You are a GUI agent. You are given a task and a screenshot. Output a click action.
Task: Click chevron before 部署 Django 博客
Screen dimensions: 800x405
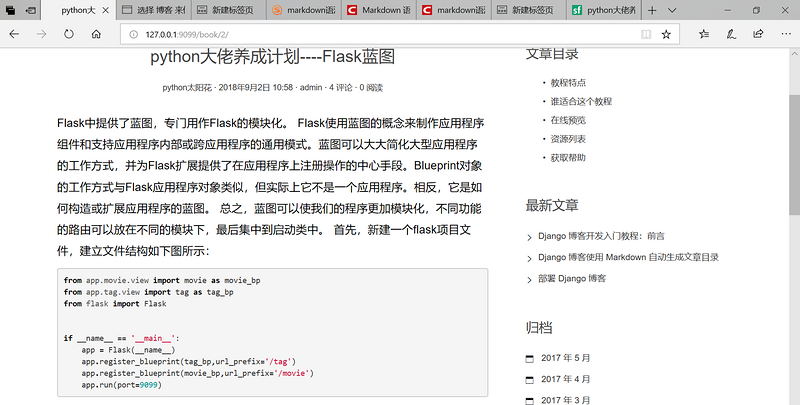coord(529,280)
